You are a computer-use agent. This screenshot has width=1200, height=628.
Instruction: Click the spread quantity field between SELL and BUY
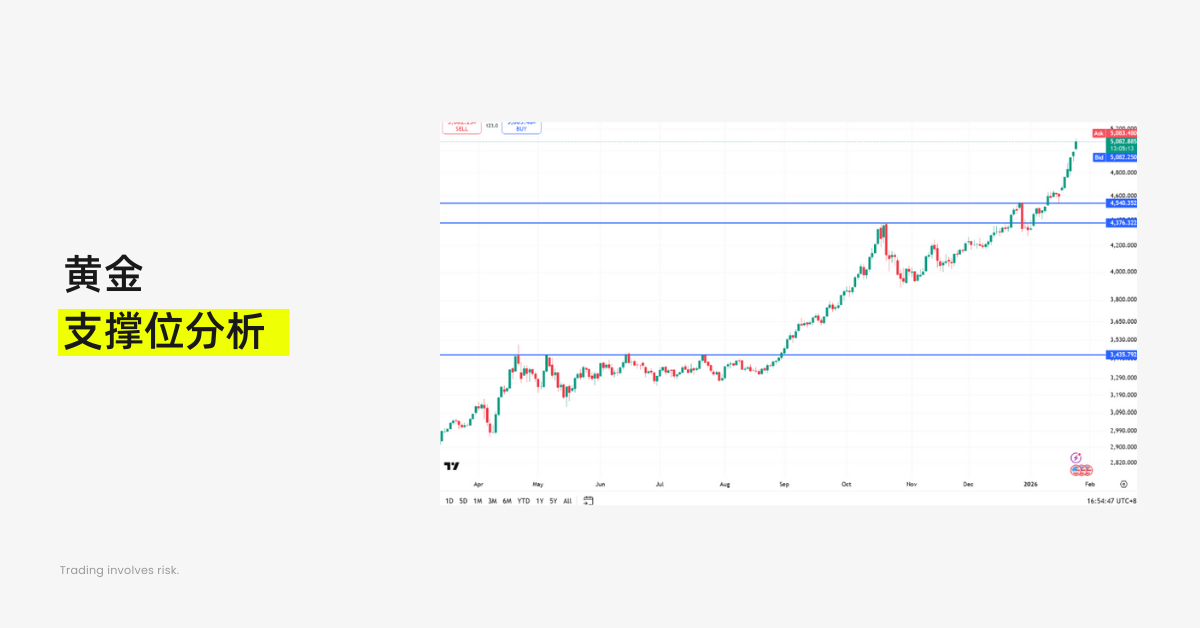click(492, 127)
